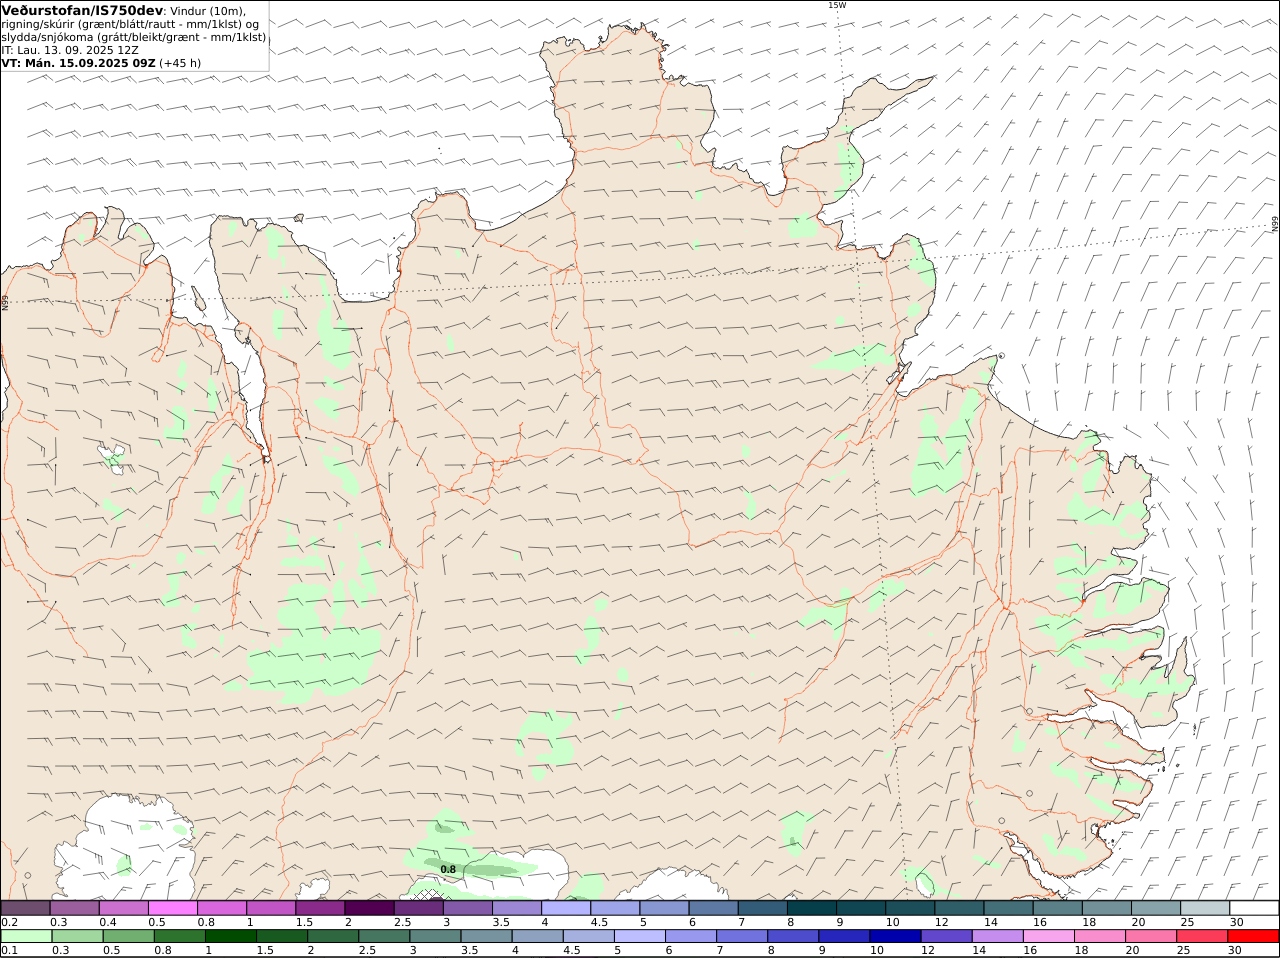Click the Veðurstofan/IS750dev title text
Image resolution: width=1280 pixels, height=958 pixels.
coord(82,10)
